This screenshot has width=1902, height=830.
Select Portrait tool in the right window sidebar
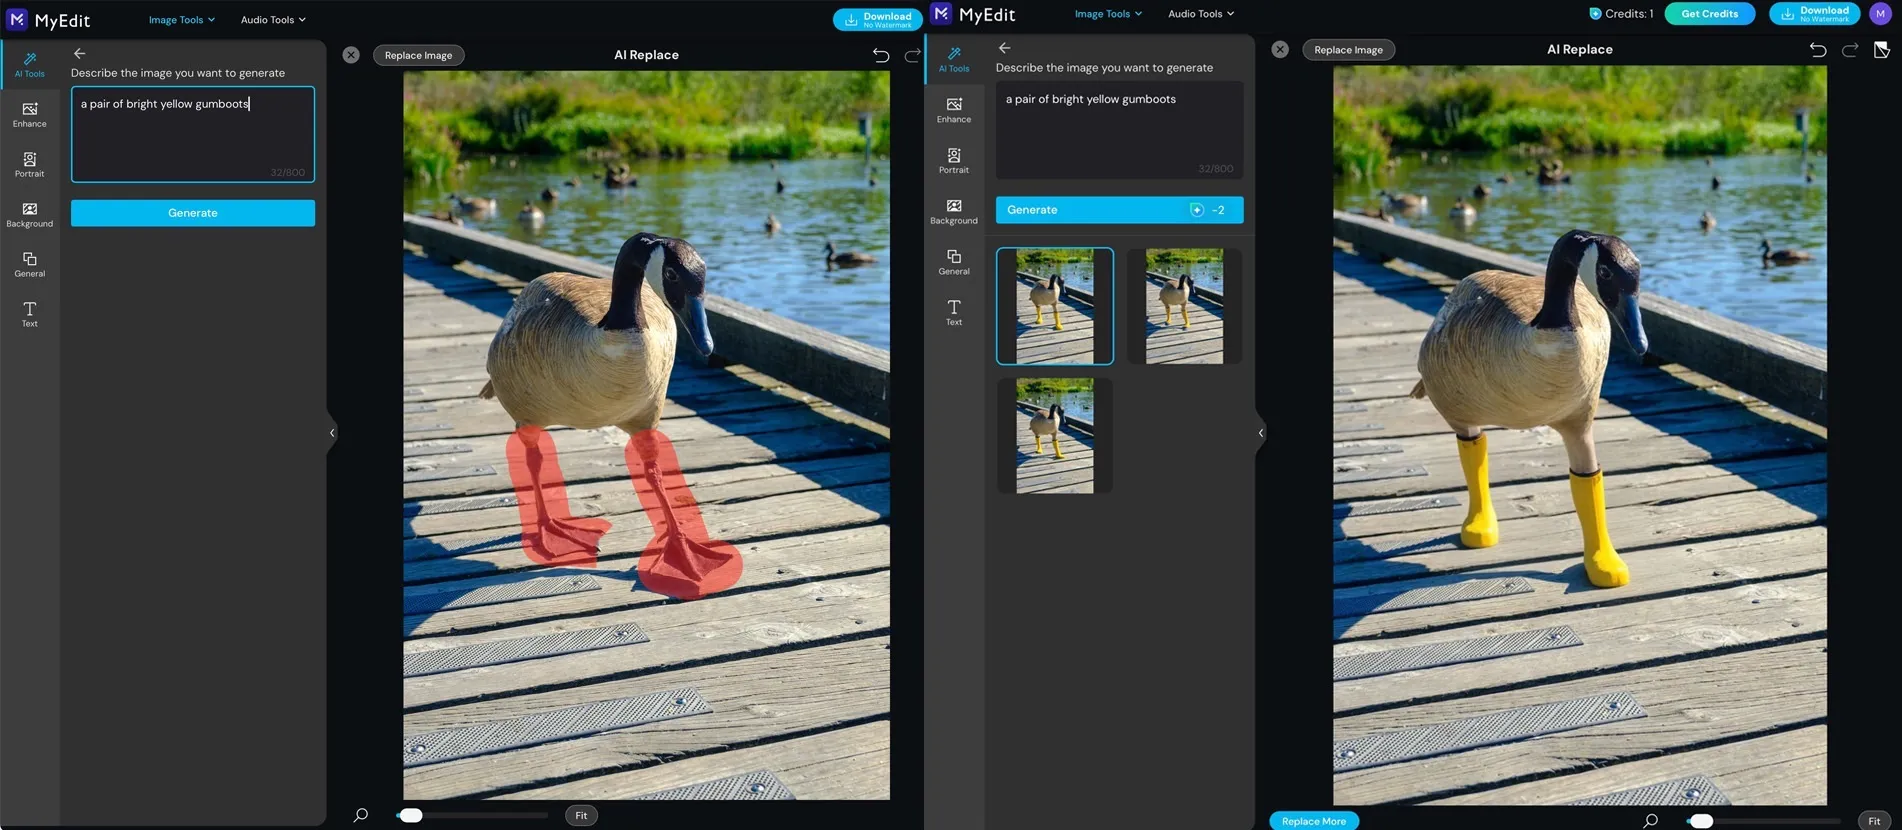(954, 160)
